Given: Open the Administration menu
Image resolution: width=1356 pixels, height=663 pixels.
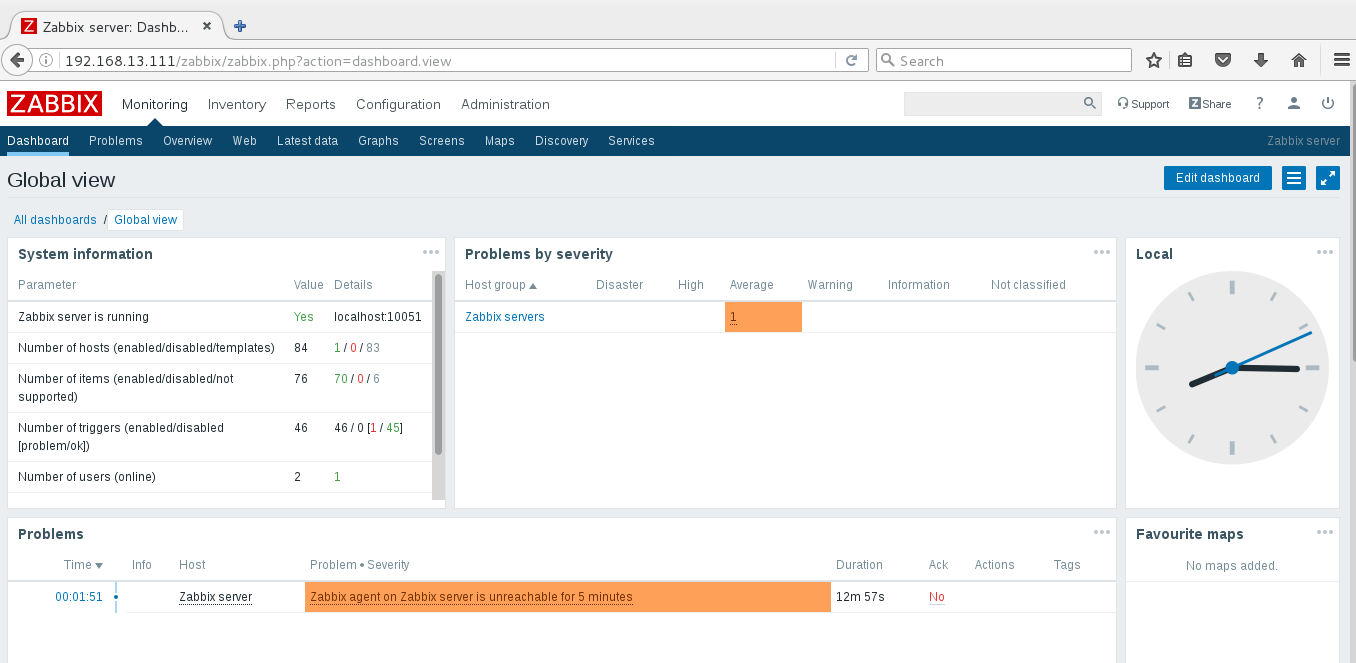Looking at the screenshot, I should coord(505,104).
